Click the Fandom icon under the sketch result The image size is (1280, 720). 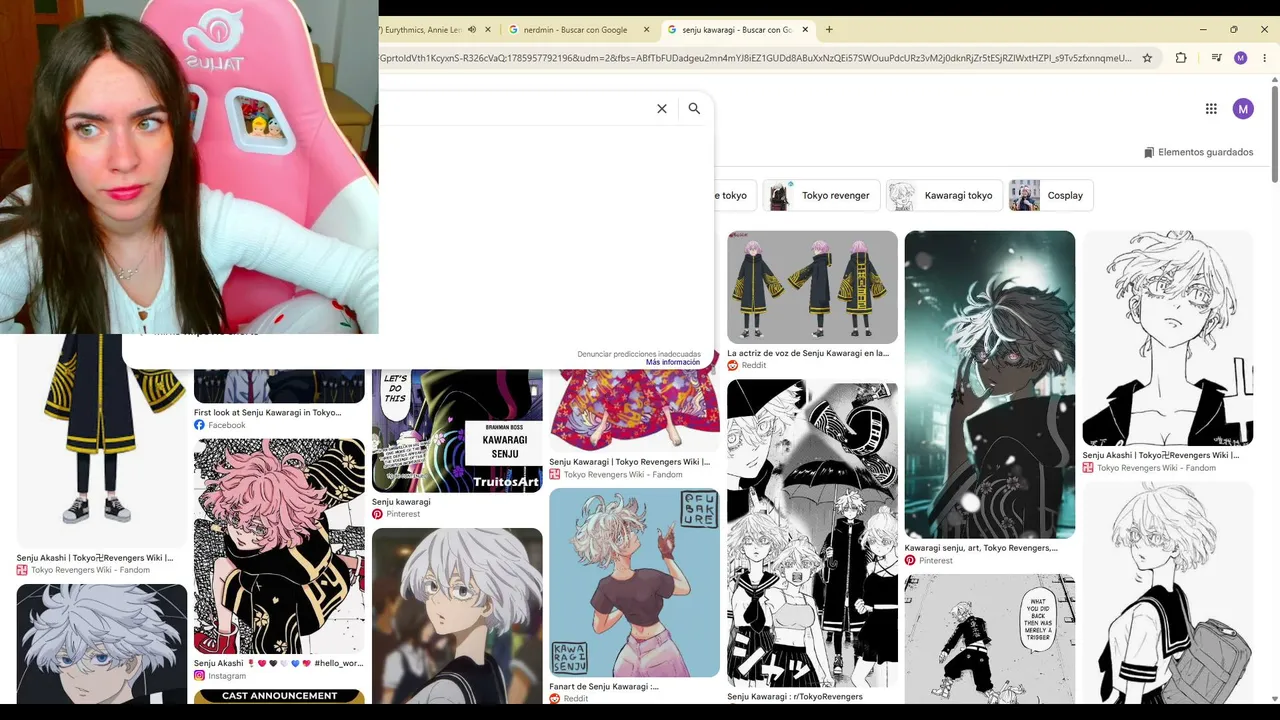1088,468
